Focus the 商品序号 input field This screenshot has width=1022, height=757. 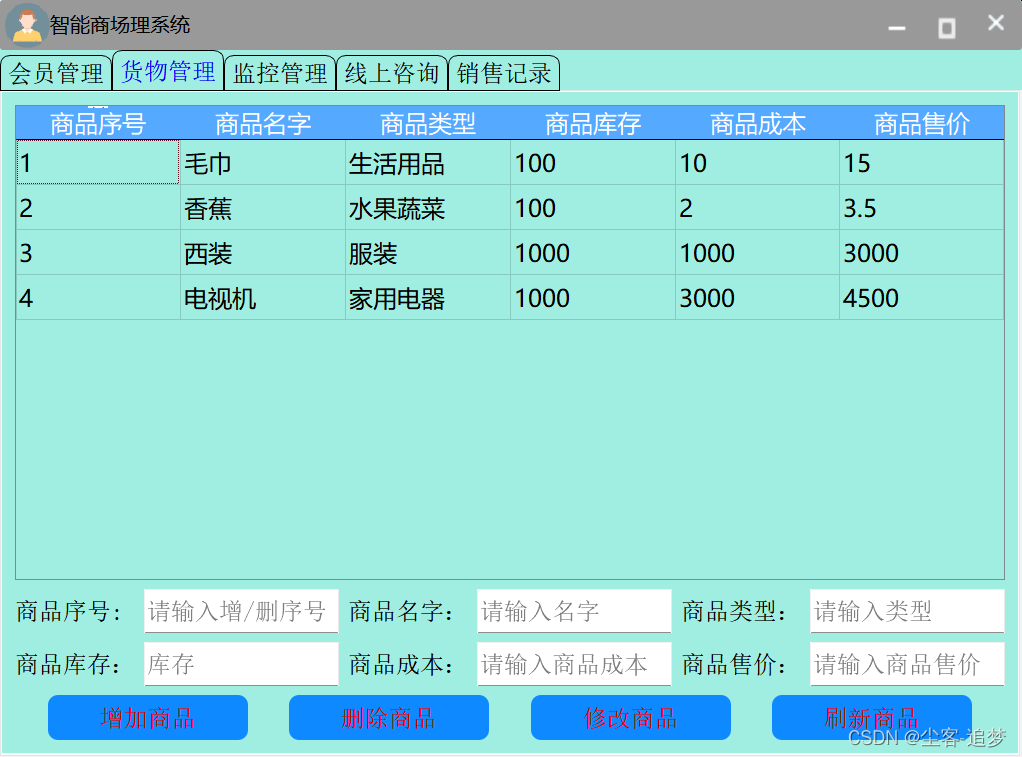[x=241, y=611]
